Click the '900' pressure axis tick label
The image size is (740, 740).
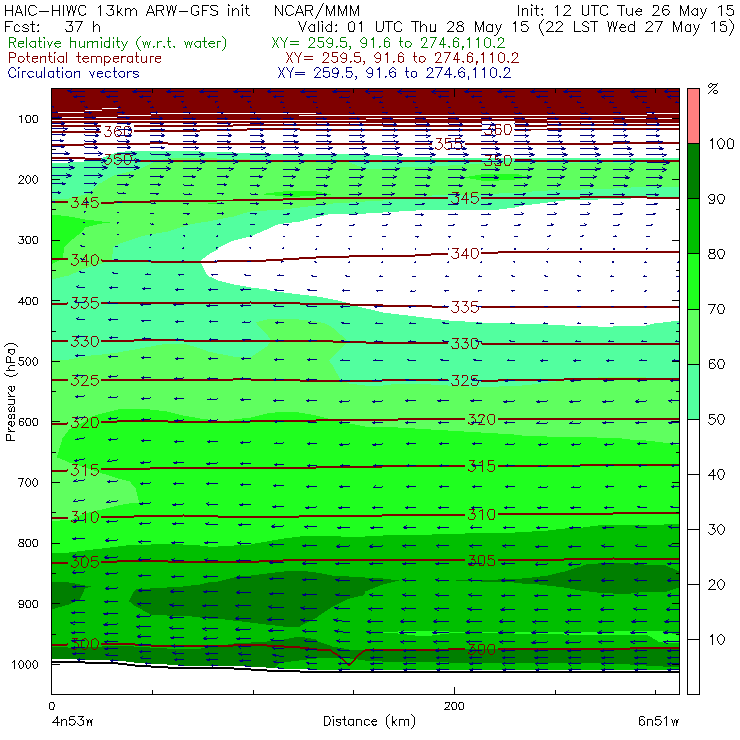28,604
